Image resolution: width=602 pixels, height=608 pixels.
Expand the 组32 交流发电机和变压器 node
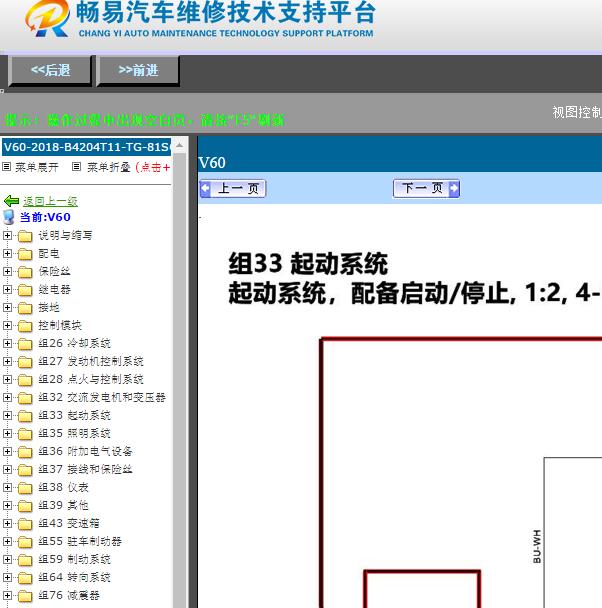[7, 397]
